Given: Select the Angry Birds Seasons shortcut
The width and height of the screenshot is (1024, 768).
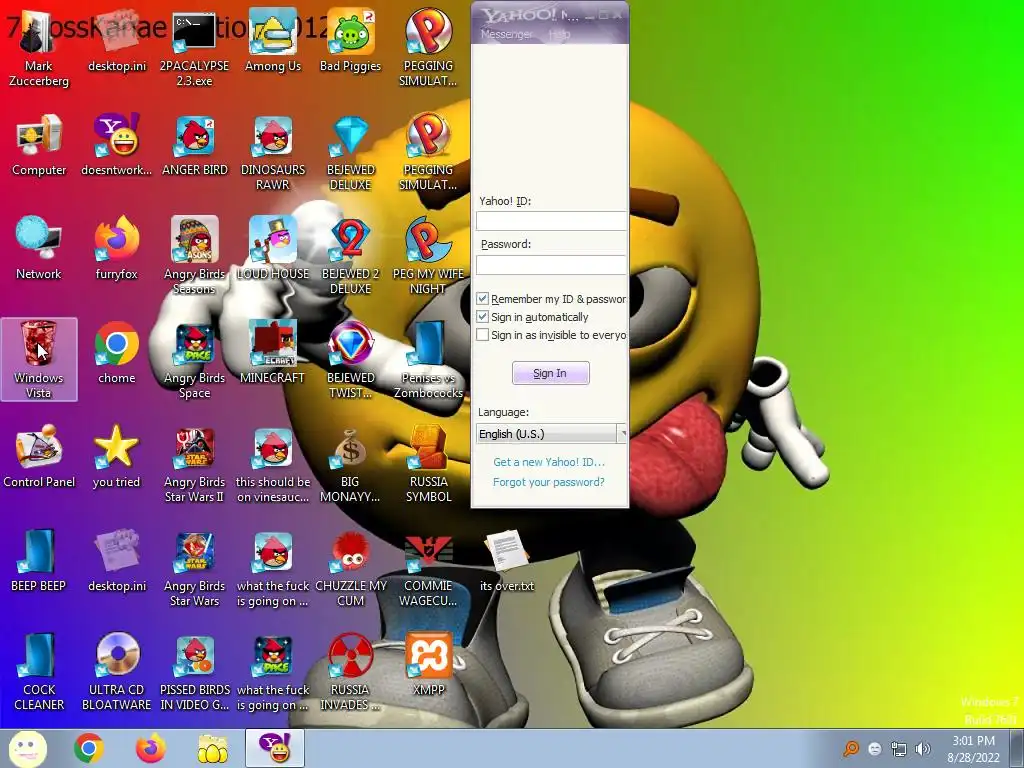Looking at the screenshot, I should coord(195,257).
